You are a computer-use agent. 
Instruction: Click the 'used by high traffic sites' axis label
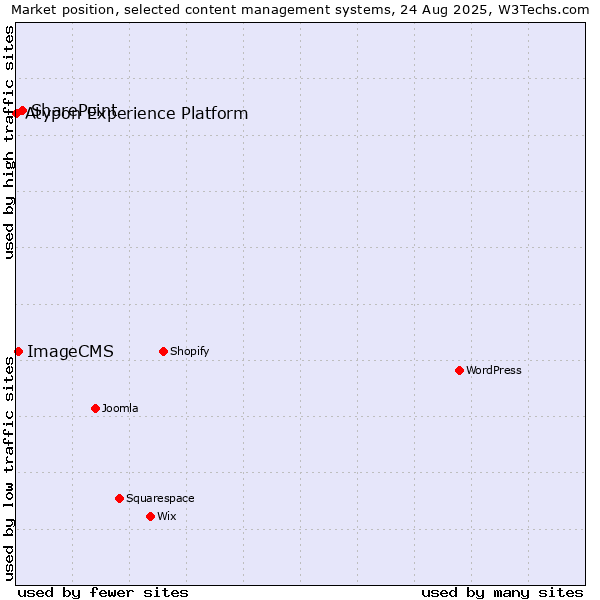pyautogui.click(x=8, y=142)
